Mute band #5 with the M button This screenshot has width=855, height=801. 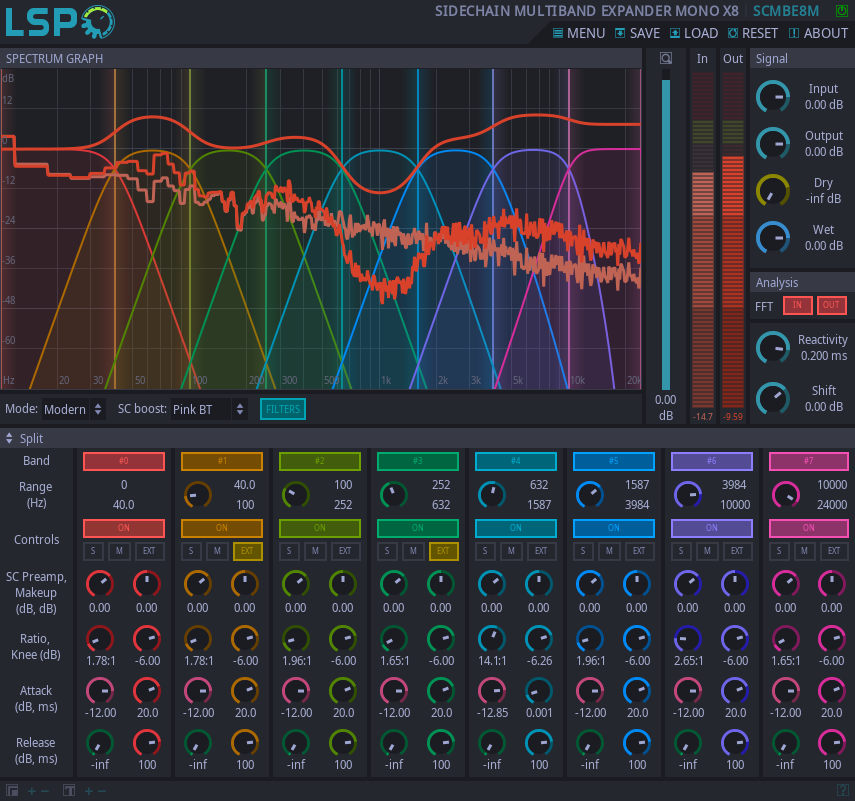pos(609,551)
